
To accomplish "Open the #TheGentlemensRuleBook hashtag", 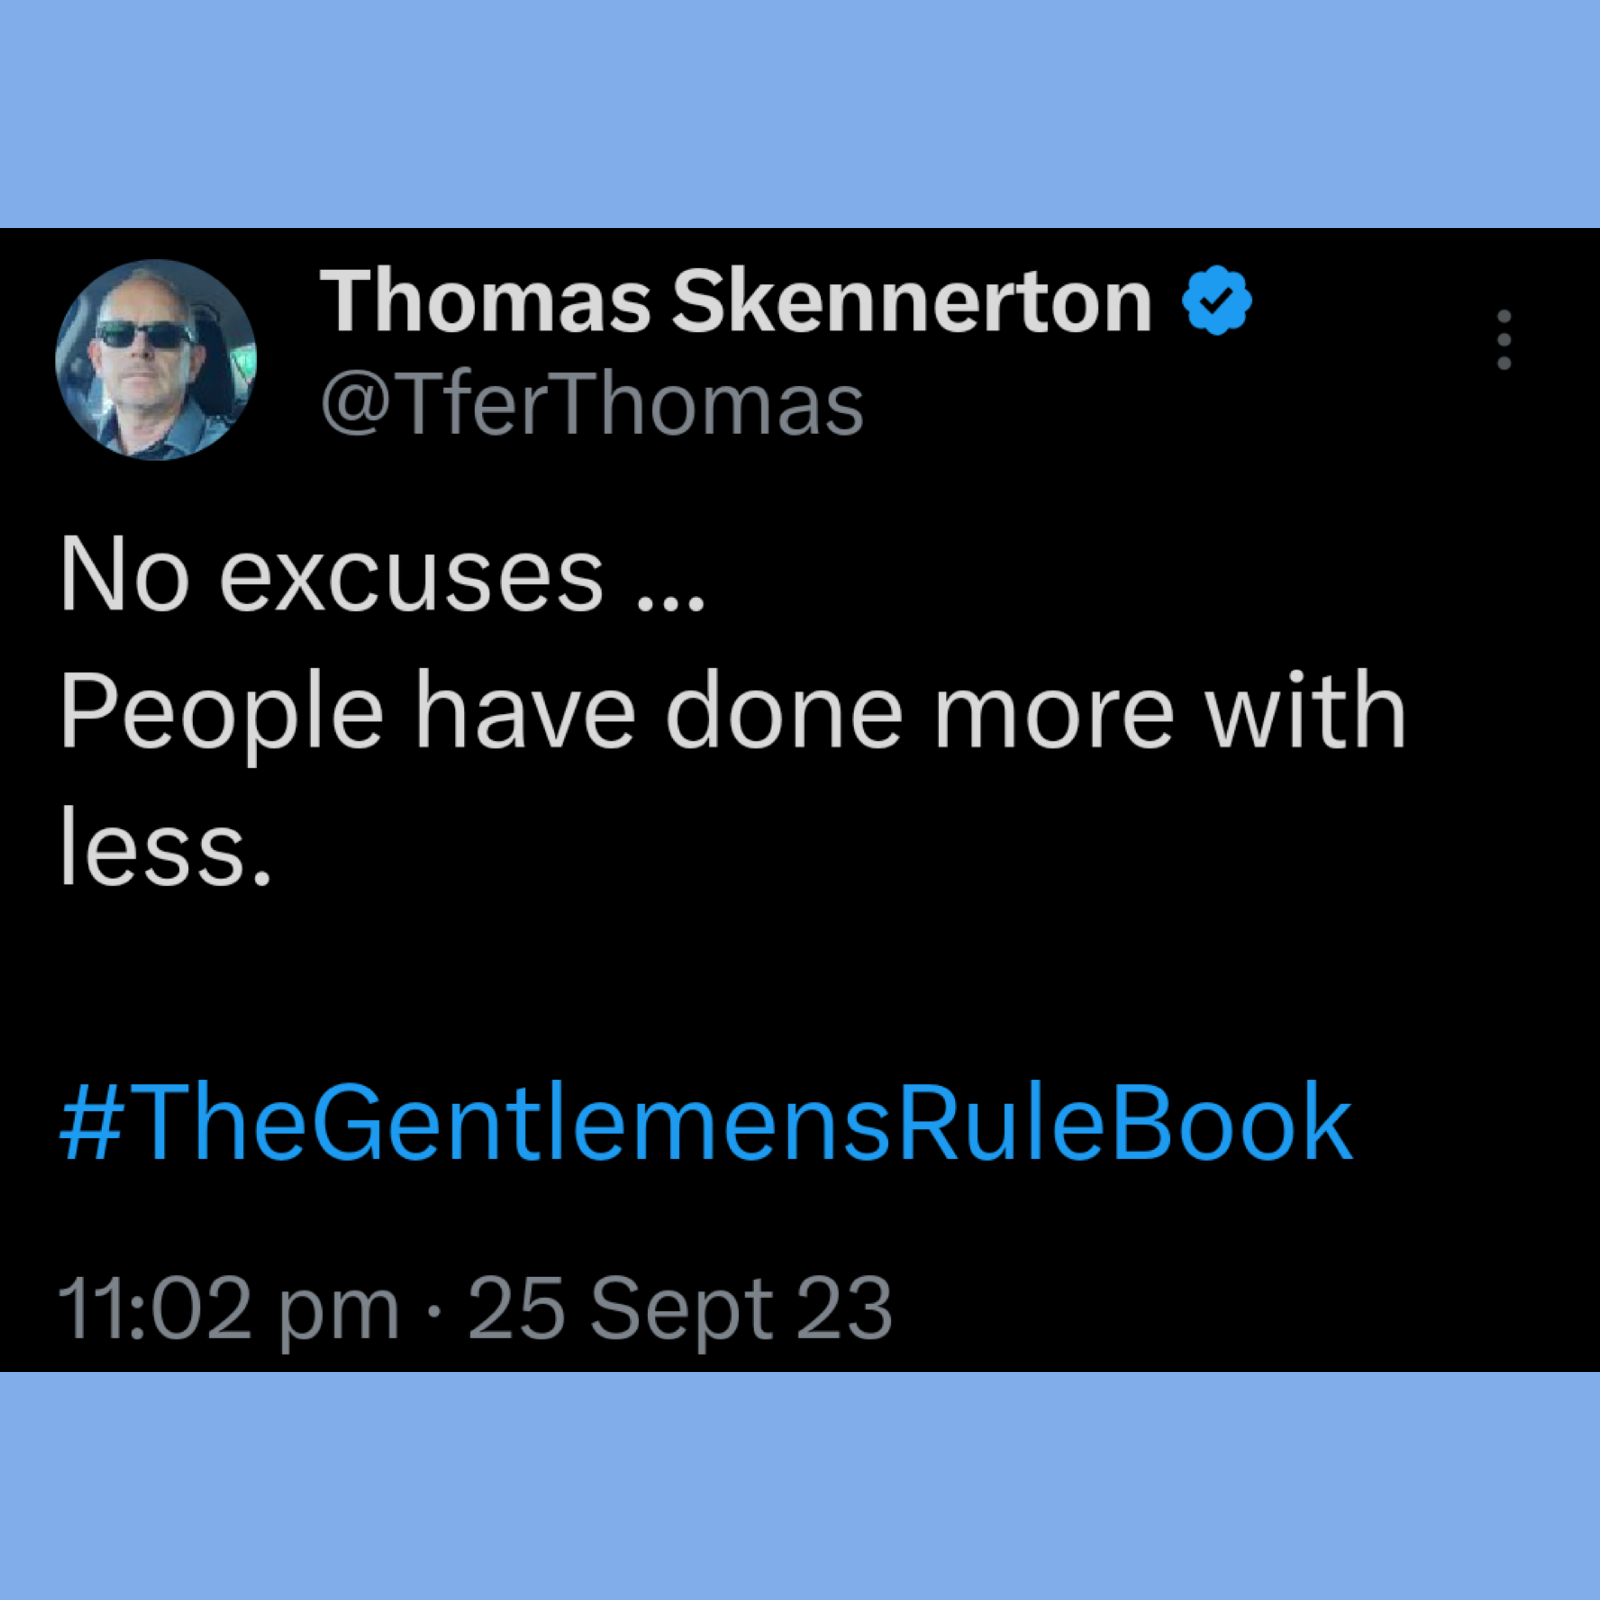I will [706, 1122].
